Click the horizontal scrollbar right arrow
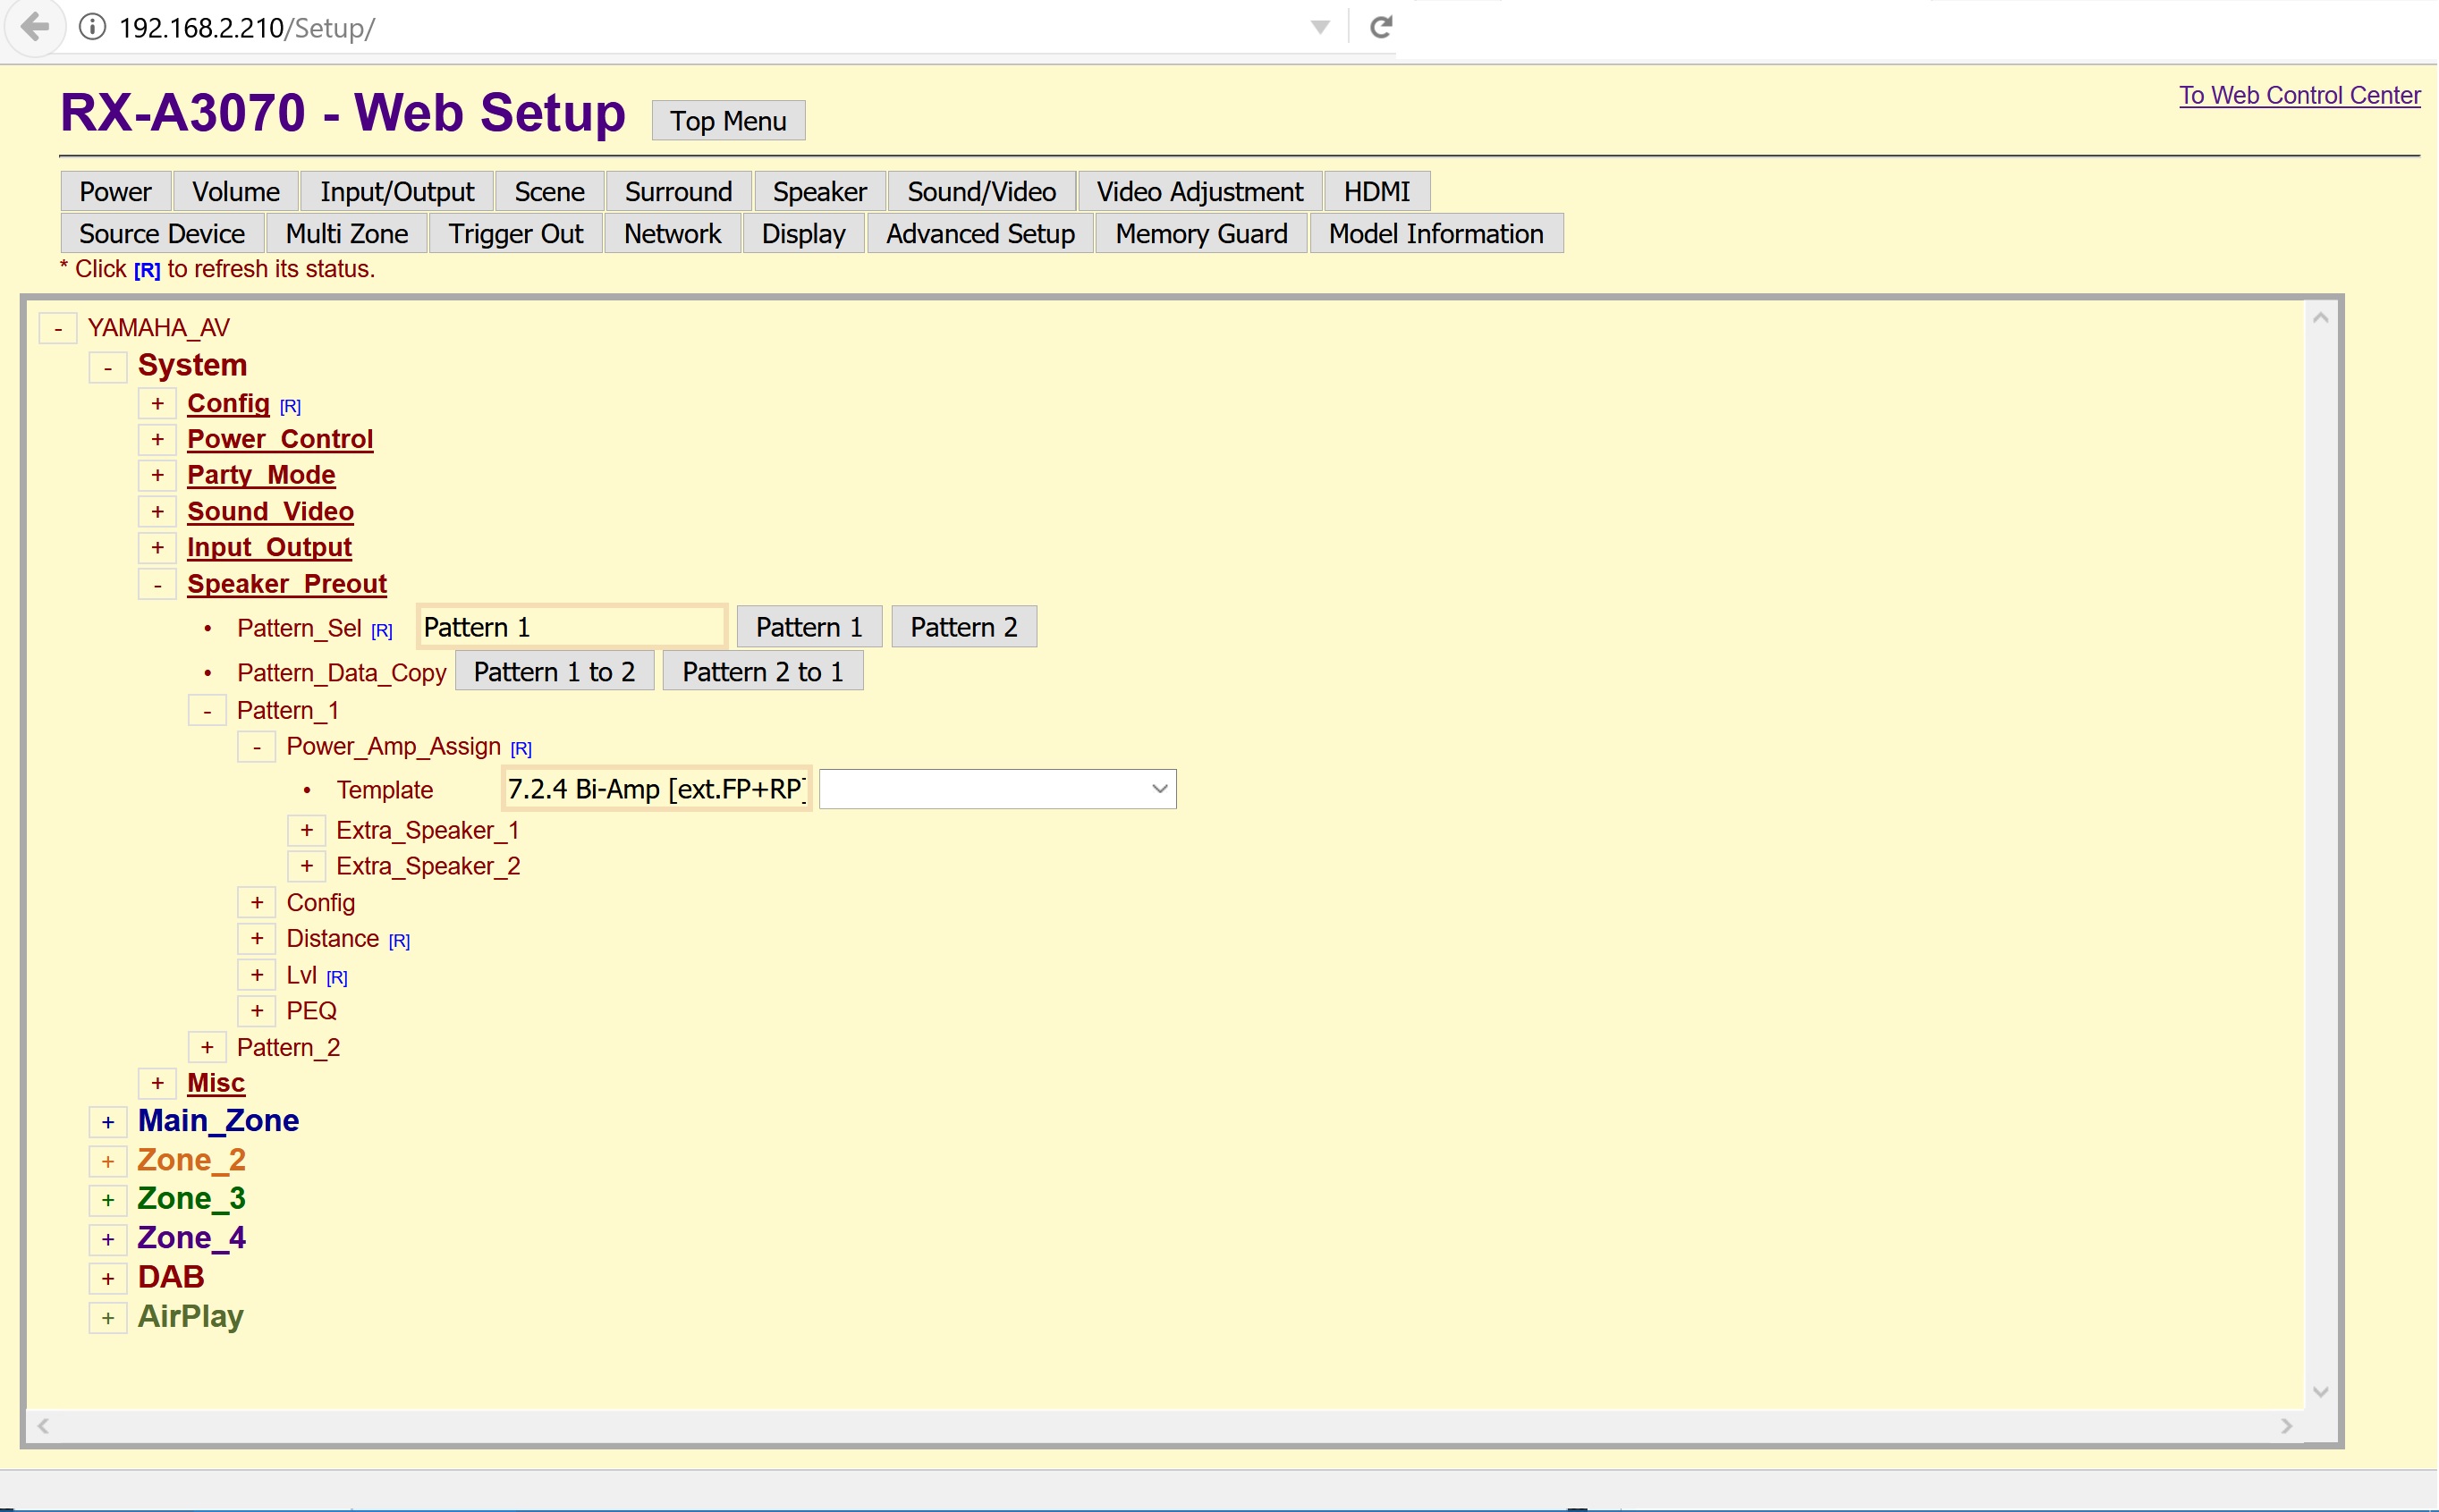Screen dimensions: 2439x1512 coord(2286,1426)
